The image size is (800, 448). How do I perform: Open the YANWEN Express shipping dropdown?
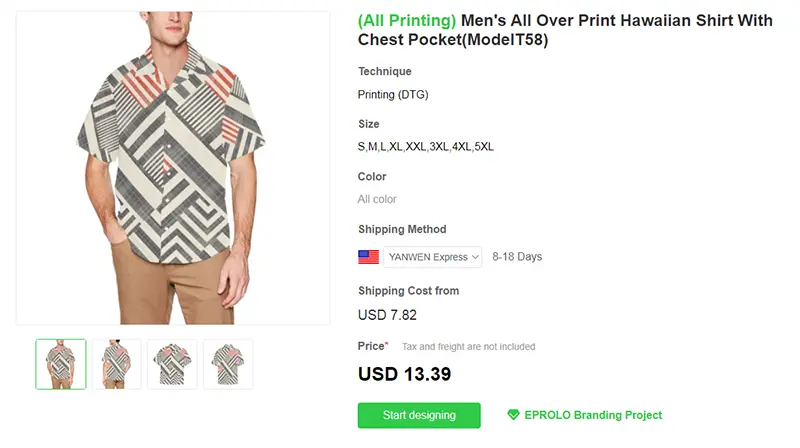[433, 257]
